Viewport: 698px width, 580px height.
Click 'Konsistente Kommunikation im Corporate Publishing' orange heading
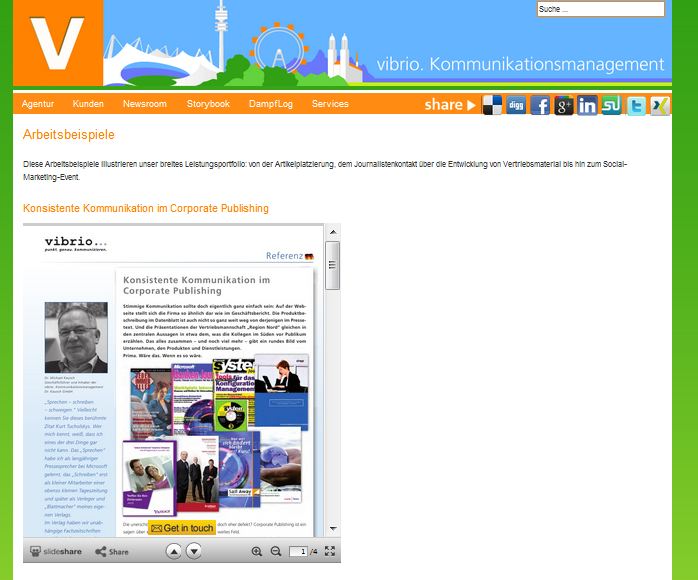146,208
